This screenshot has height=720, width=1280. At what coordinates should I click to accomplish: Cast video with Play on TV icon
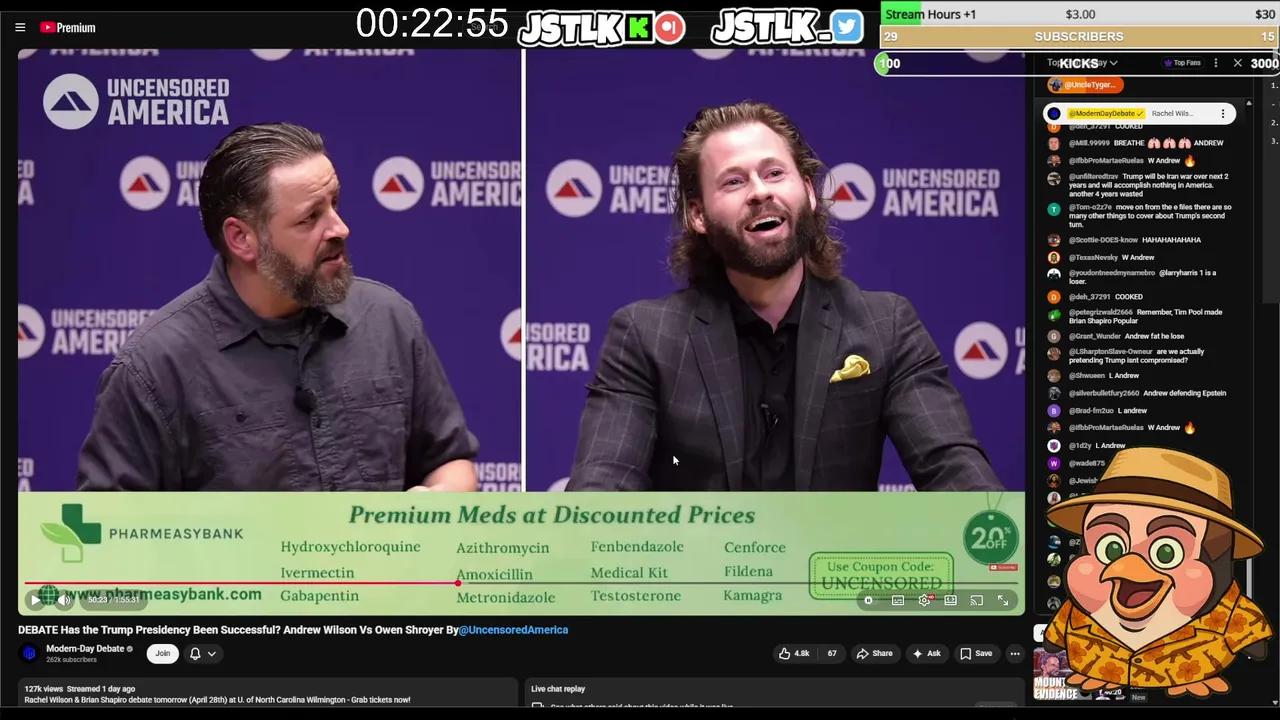tap(977, 600)
